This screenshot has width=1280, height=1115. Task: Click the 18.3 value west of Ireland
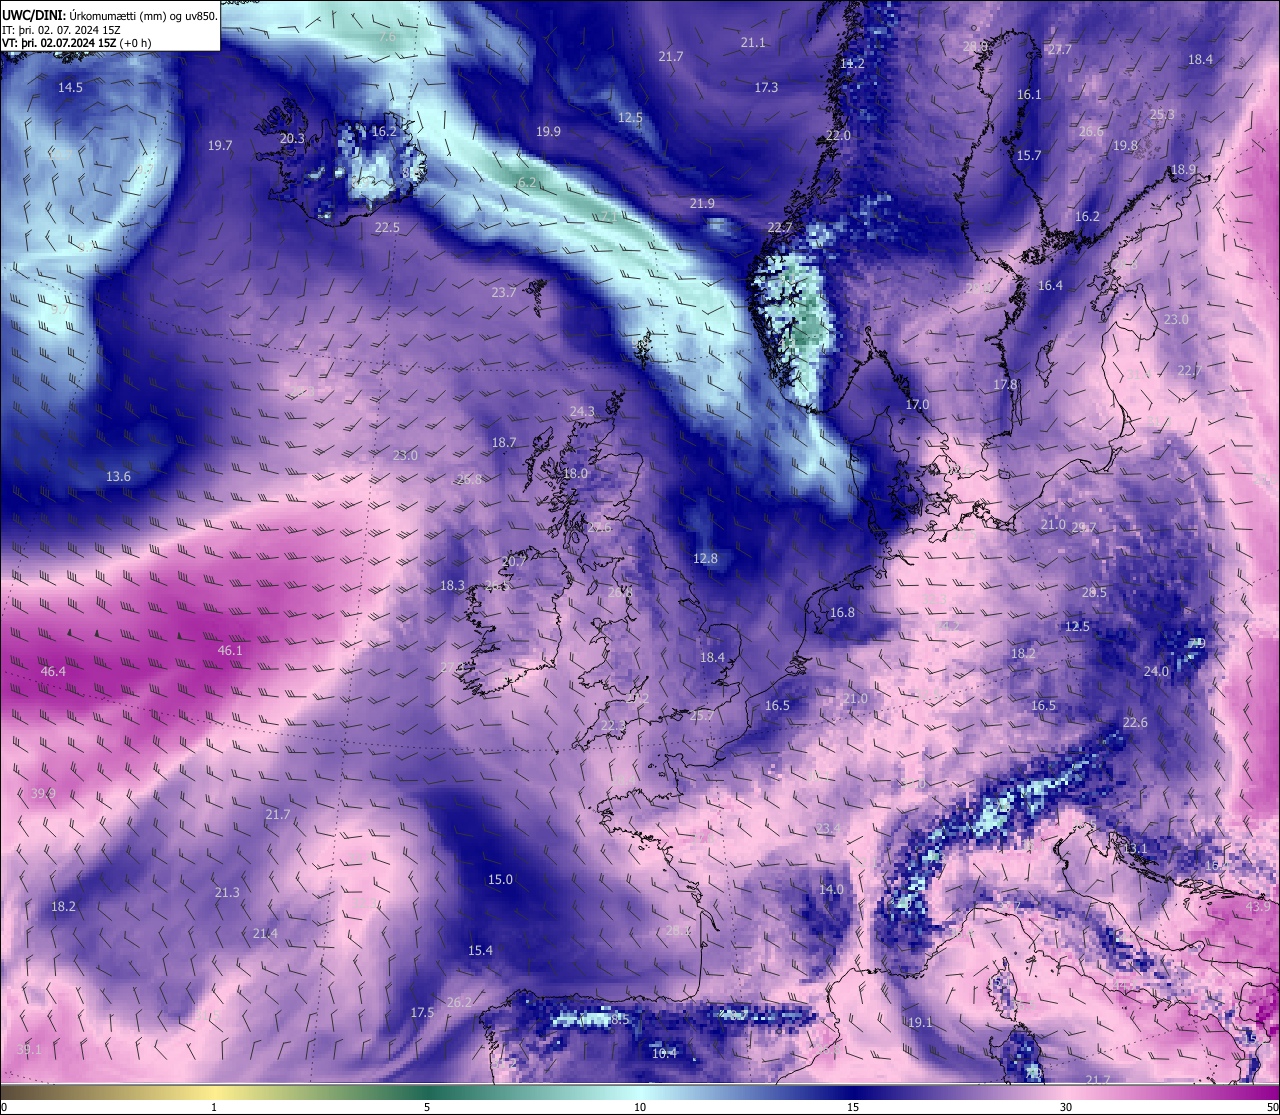[452, 585]
